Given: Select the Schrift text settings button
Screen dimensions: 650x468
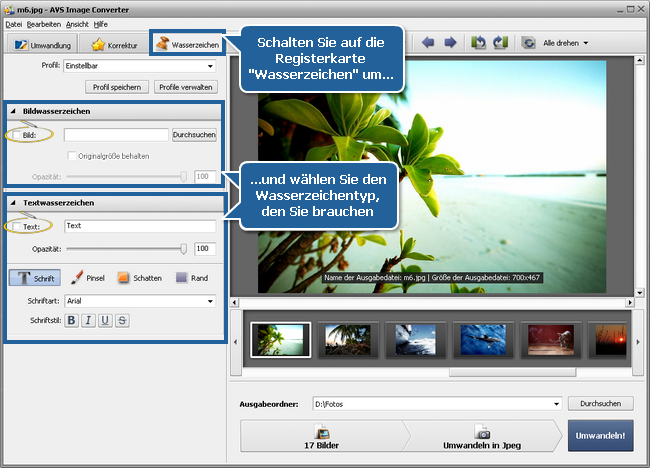Looking at the screenshot, I should point(35,277).
